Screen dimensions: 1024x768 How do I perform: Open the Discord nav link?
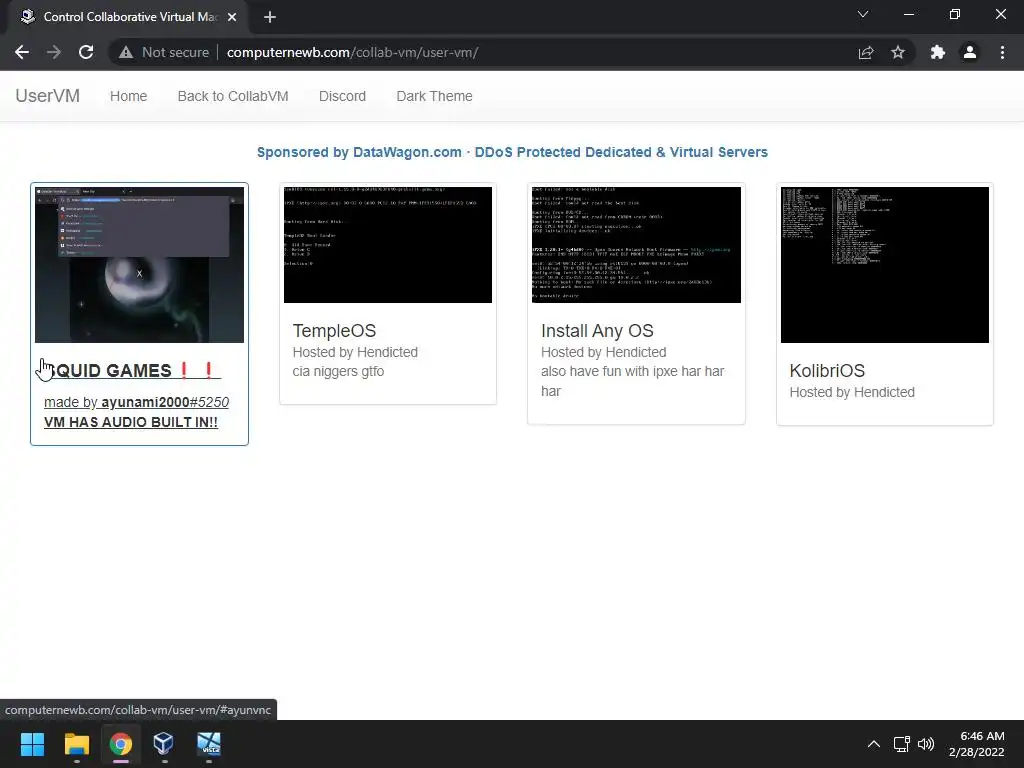point(342,96)
